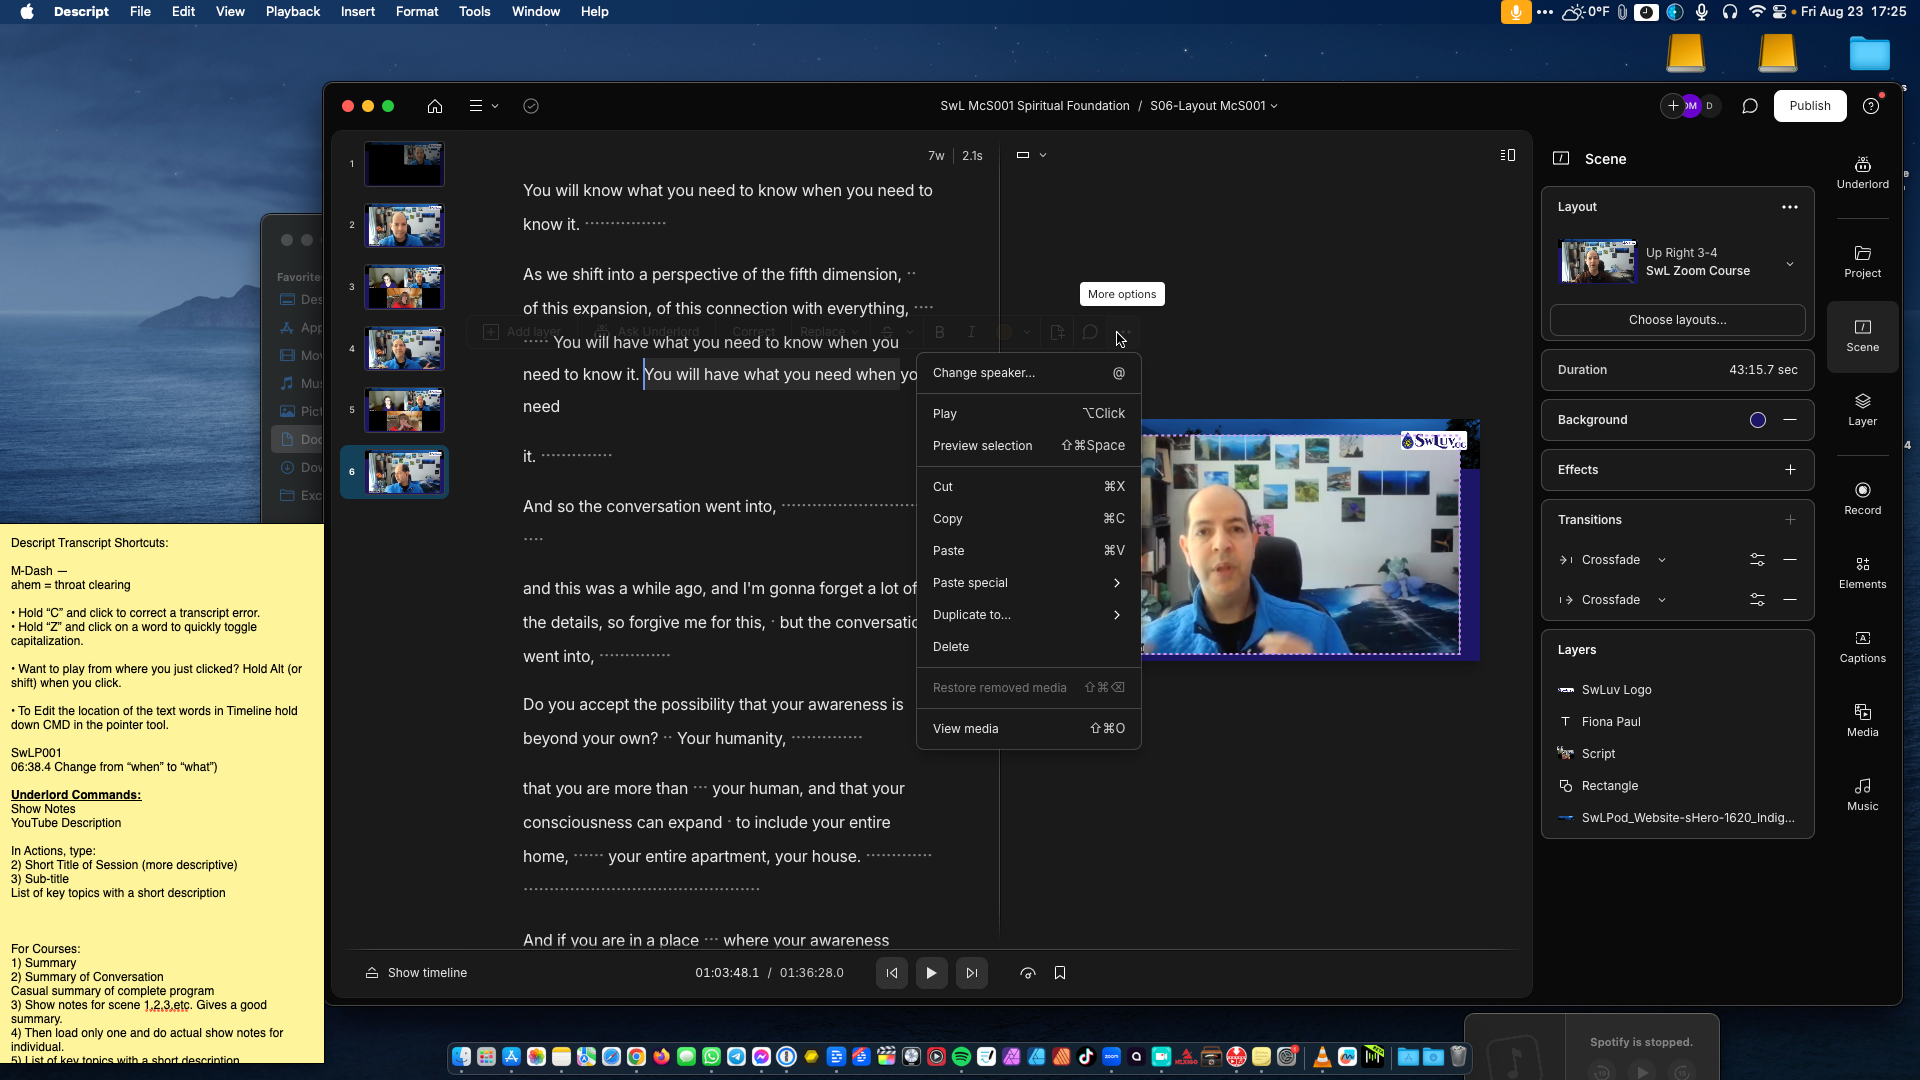Open the Apple menu
Image resolution: width=1920 pixels, height=1080 pixels.
[x=27, y=12]
